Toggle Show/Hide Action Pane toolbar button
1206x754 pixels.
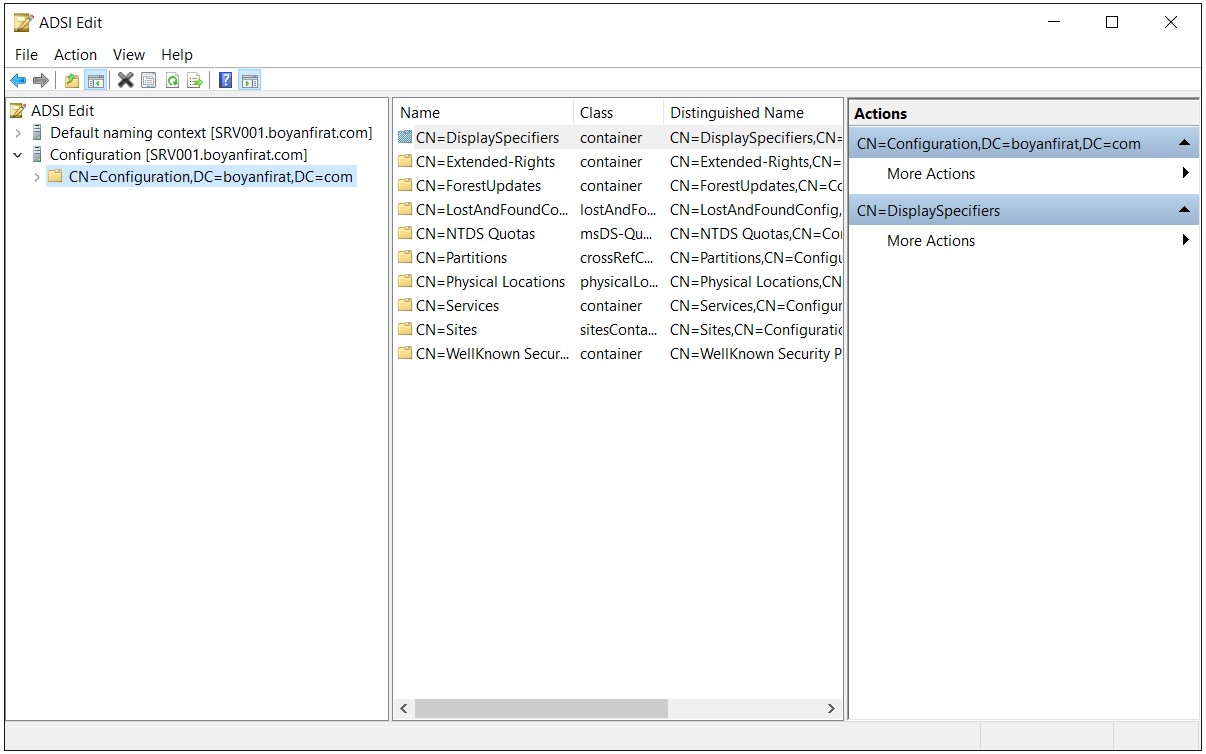coord(250,81)
